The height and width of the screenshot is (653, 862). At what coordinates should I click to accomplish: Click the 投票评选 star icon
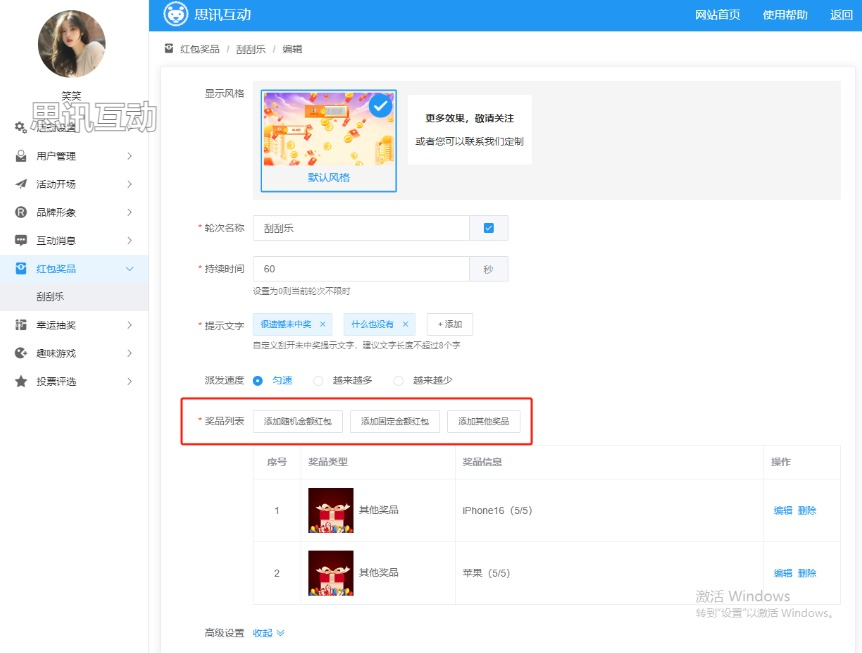click(21, 381)
